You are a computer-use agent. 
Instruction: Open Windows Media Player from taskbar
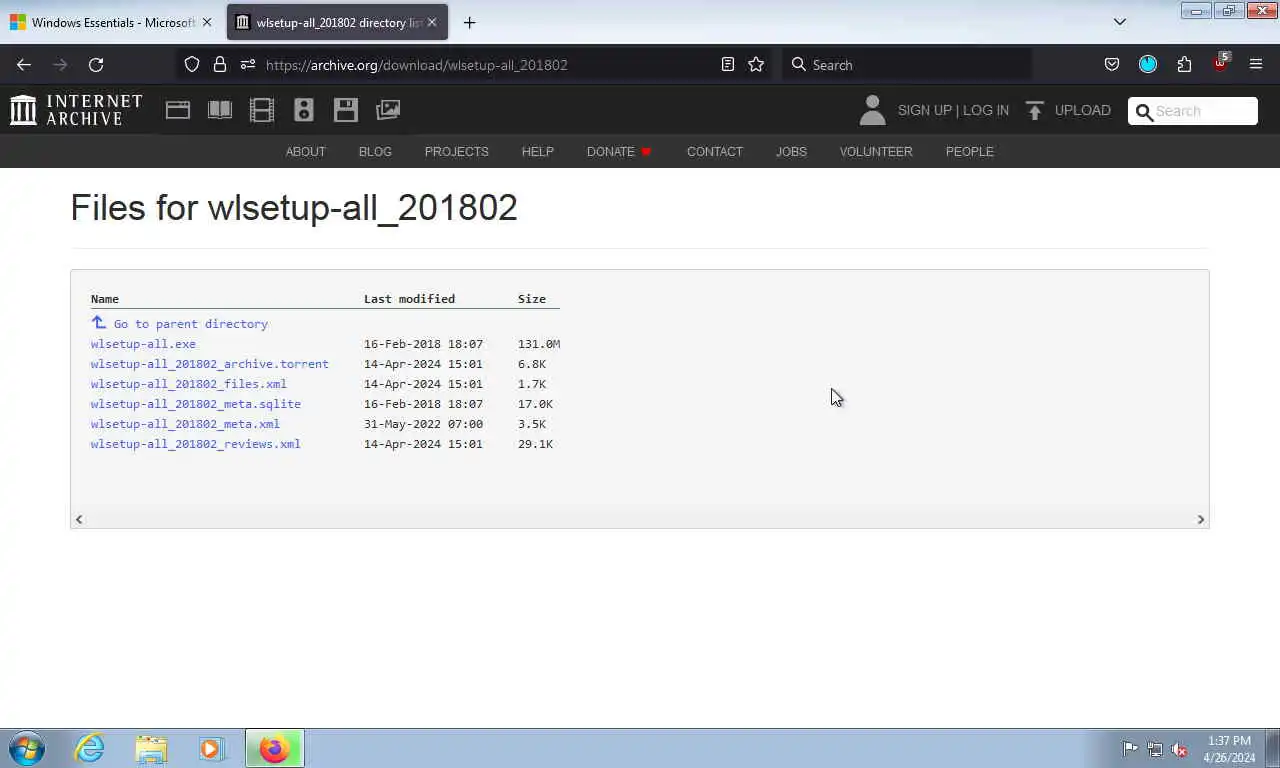[211, 748]
